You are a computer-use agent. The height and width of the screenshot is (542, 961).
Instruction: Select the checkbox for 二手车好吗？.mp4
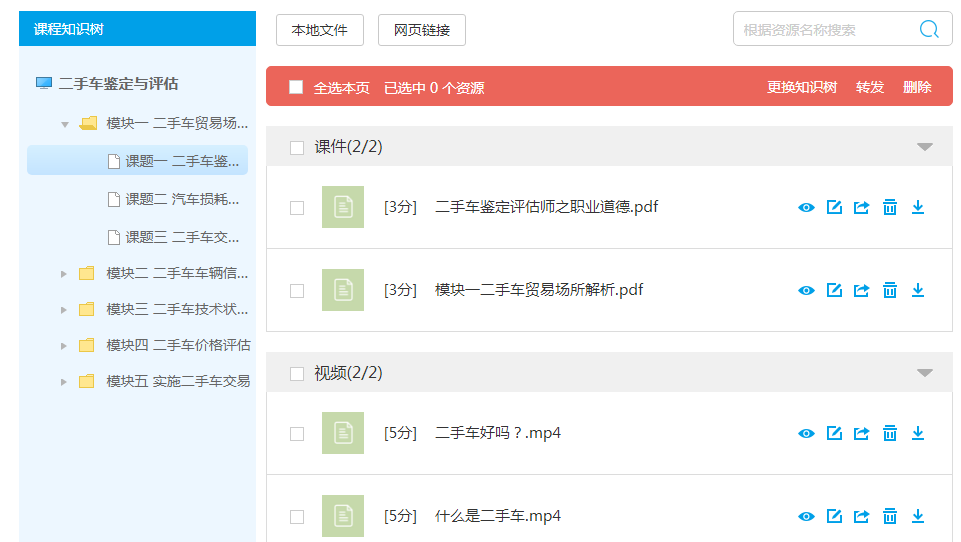(x=297, y=434)
